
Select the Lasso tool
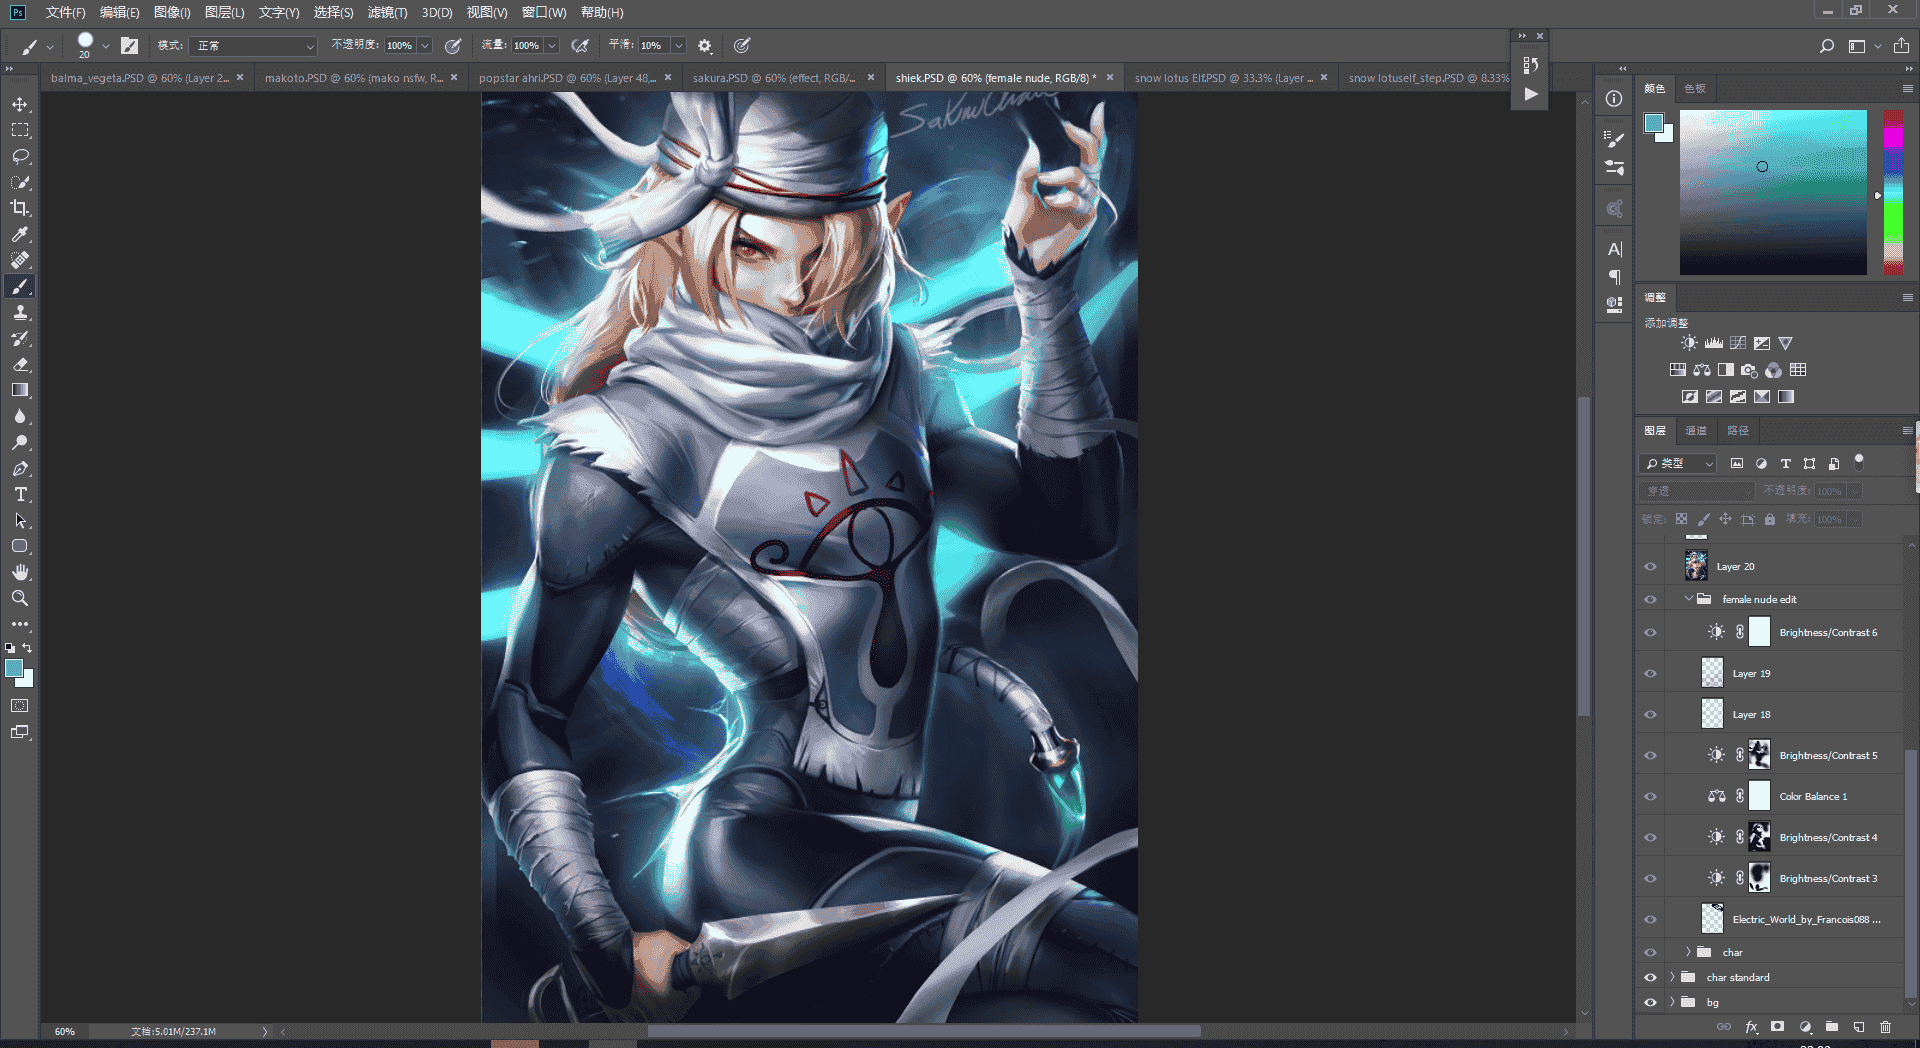[x=20, y=156]
